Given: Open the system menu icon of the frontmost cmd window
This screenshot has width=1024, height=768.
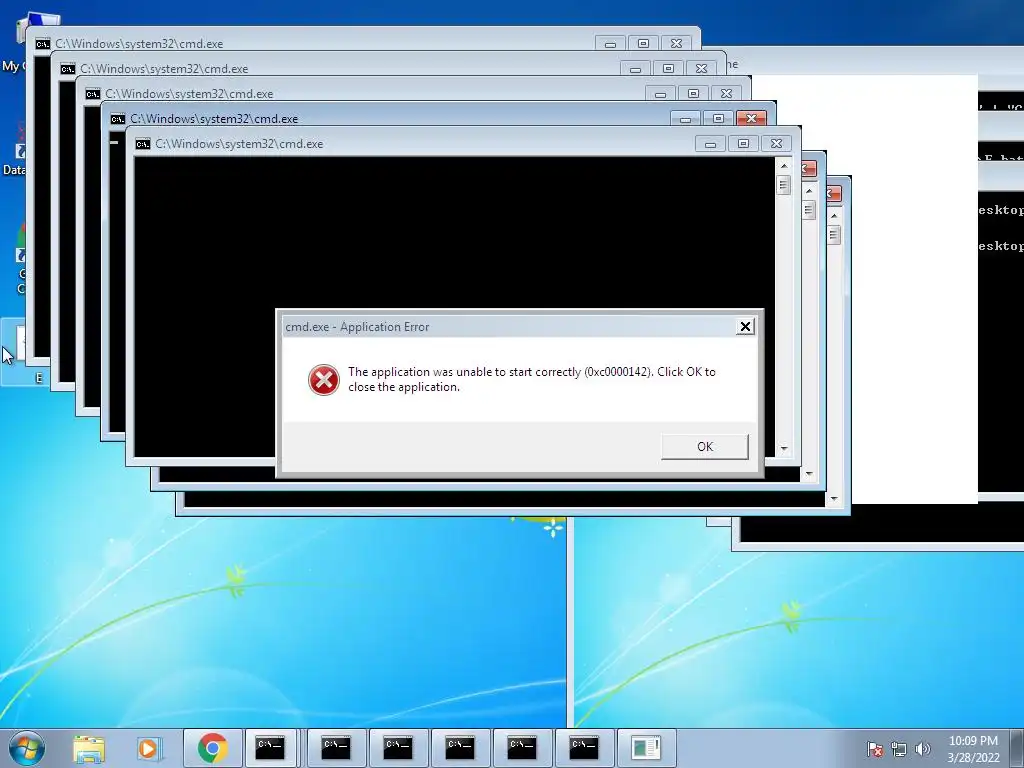Looking at the screenshot, I should click(x=142, y=144).
